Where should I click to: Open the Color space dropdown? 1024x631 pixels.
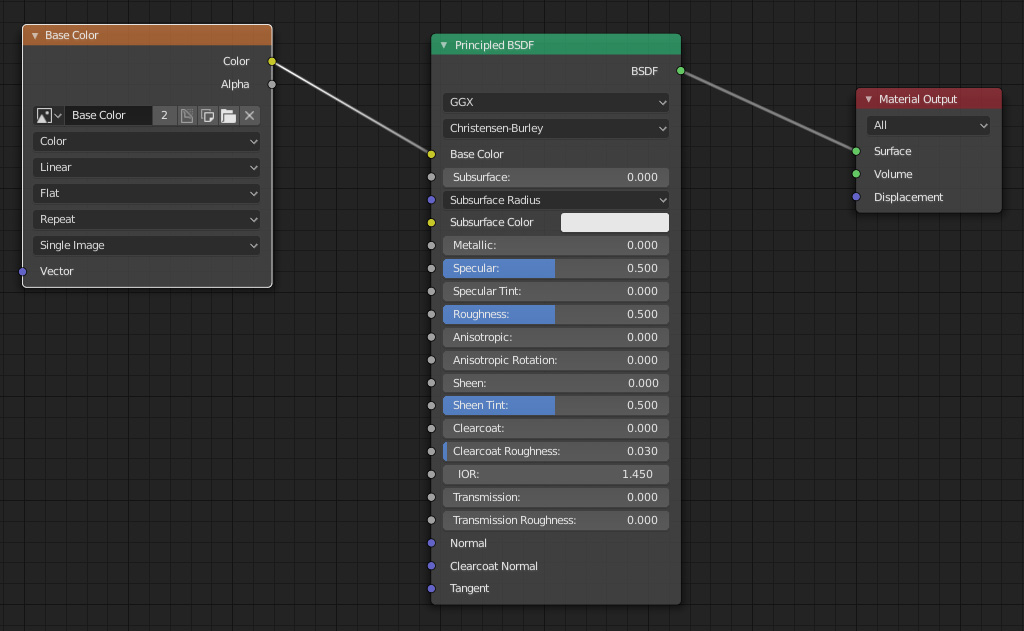146,141
